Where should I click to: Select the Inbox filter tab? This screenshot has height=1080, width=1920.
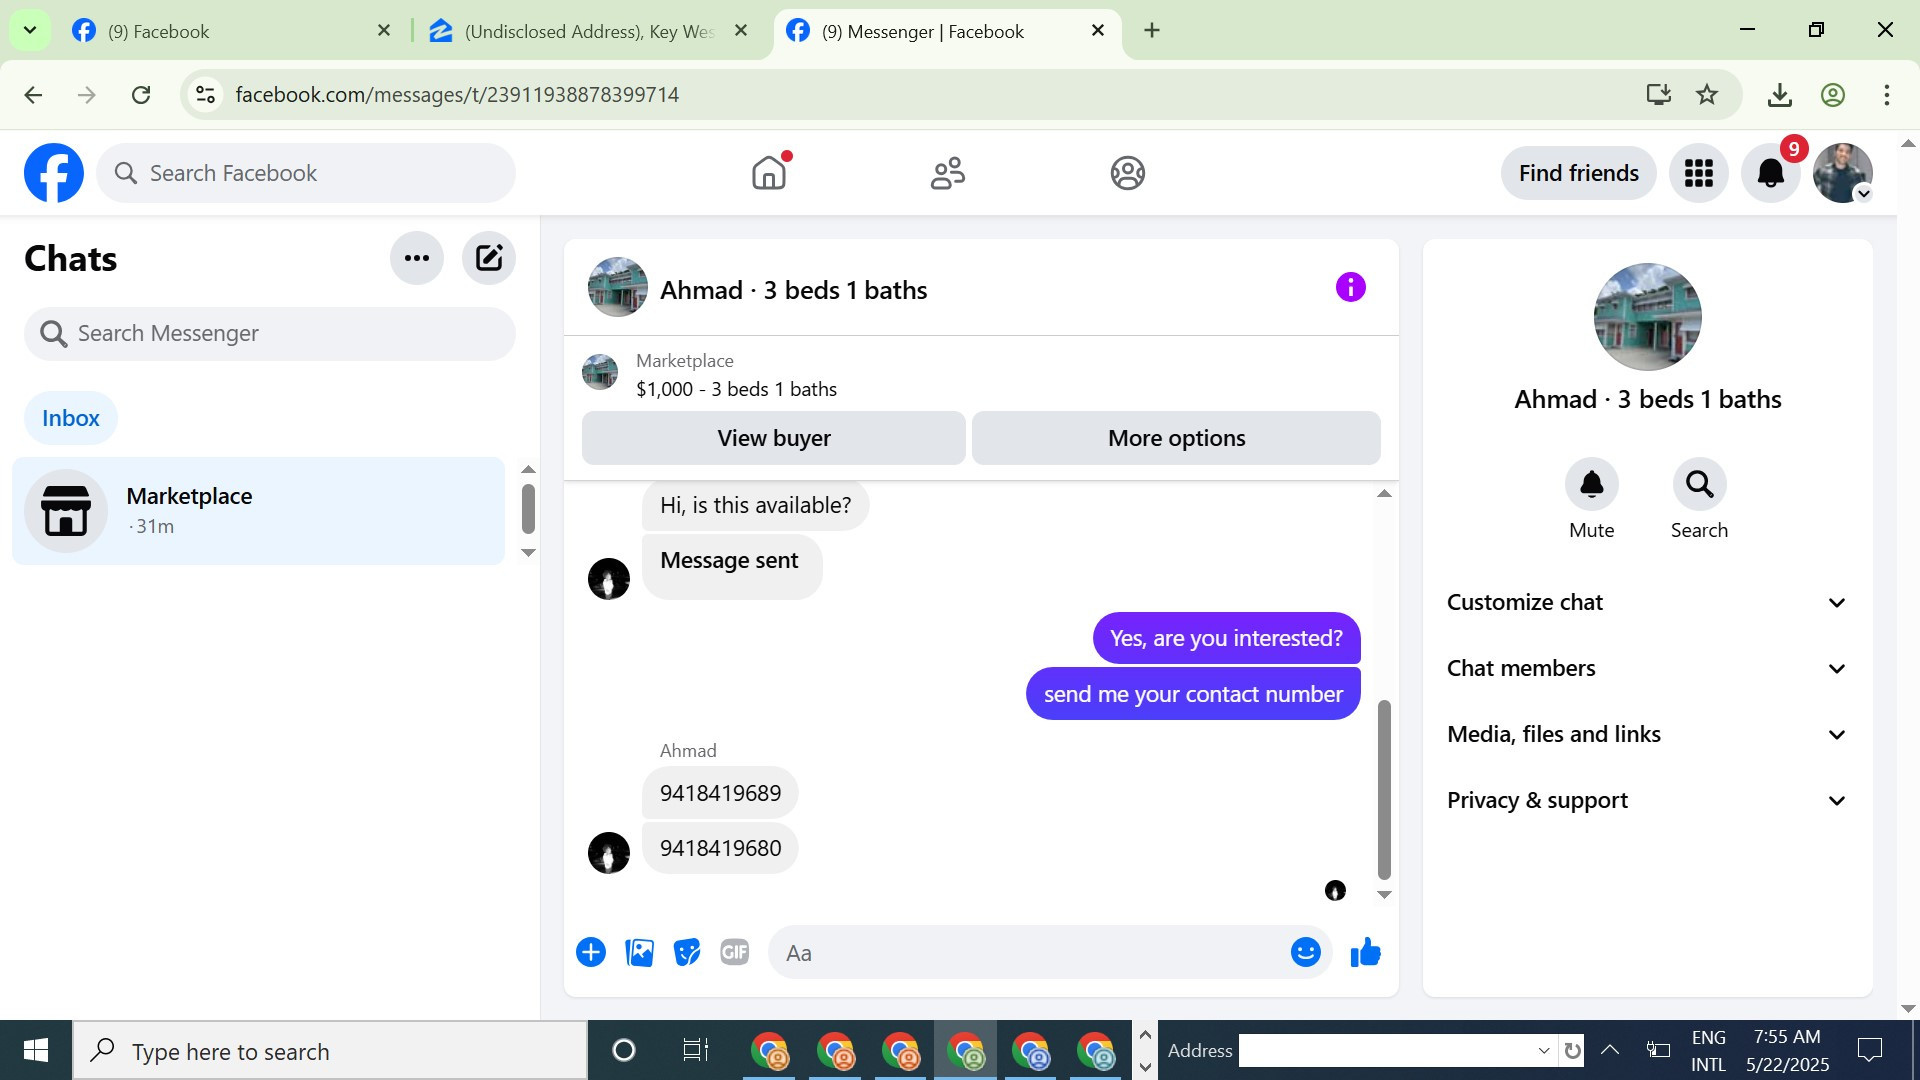(71, 418)
